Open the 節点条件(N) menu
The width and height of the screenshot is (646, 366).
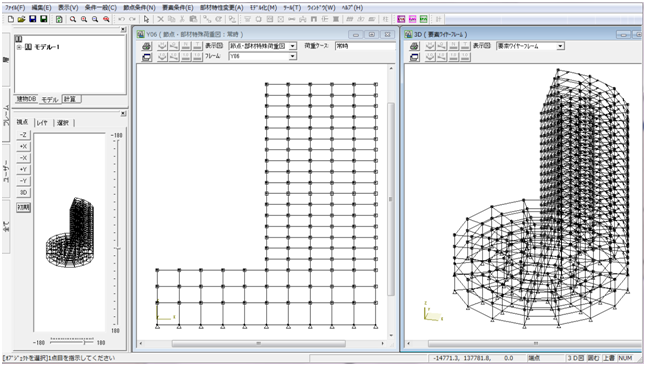click(x=139, y=7)
